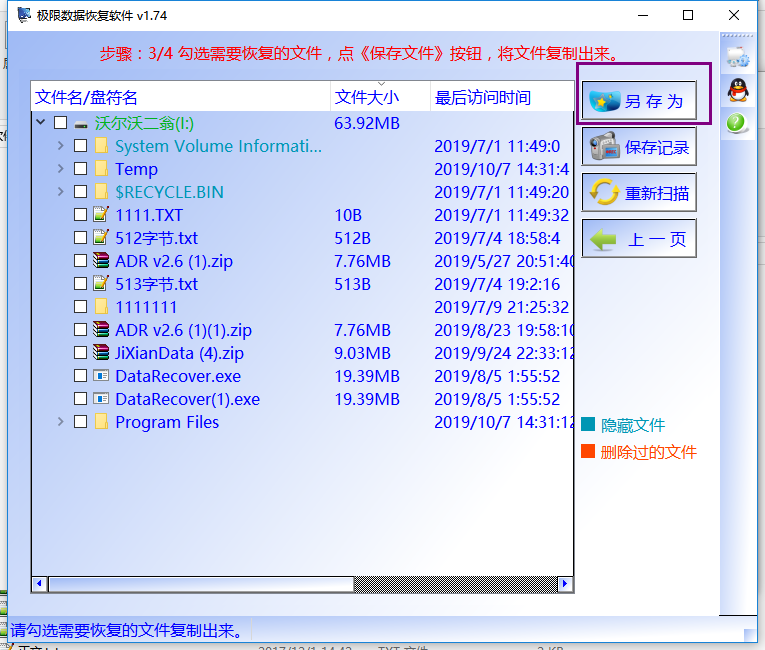The image size is (765, 650).
Task: Click the folder icon of 1111111
Action: click(101, 306)
